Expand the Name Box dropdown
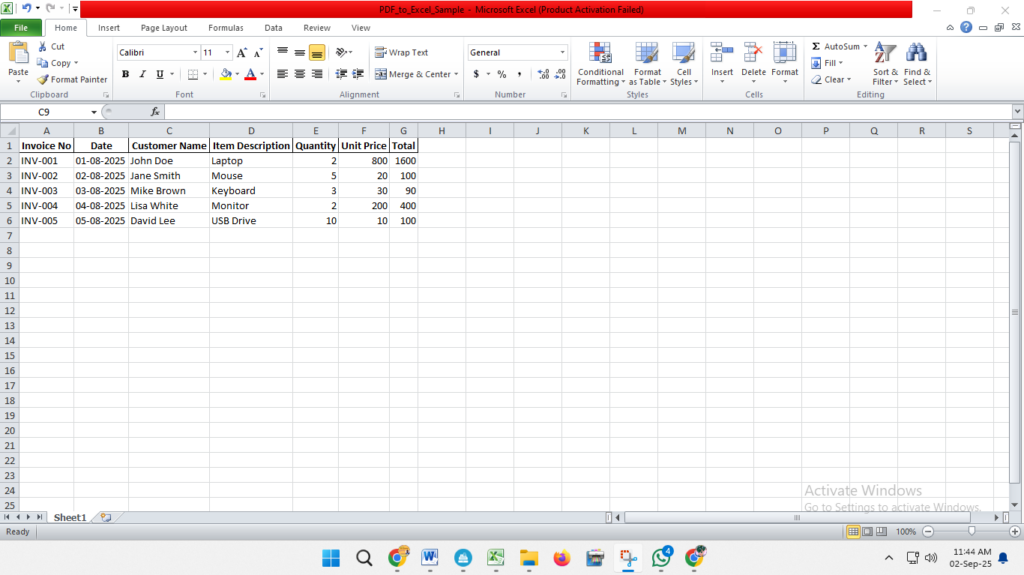This screenshot has height=575, width=1024. pos(94,112)
